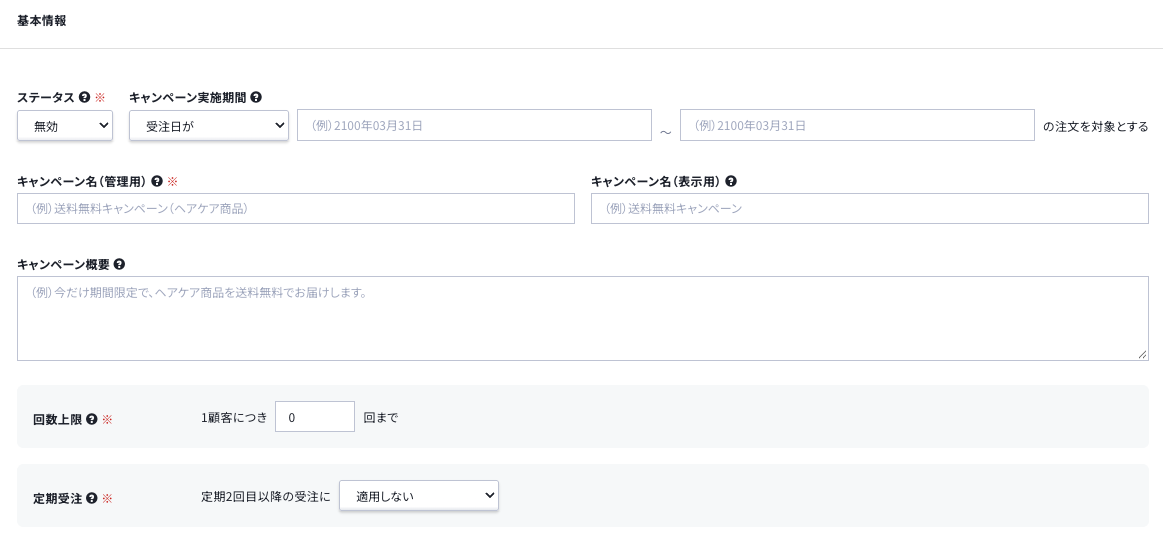
Task: Click the 定期2回目以降の受注に label
Action: (x=266, y=497)
